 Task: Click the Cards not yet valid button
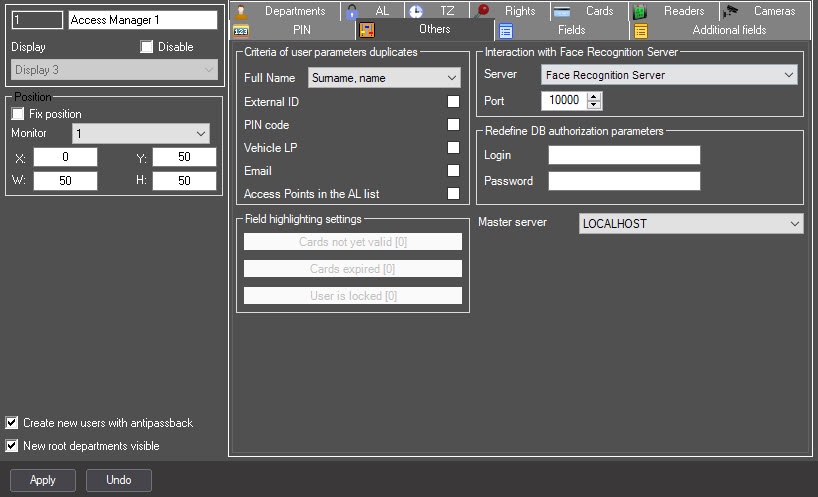click(x=353, y=242)
